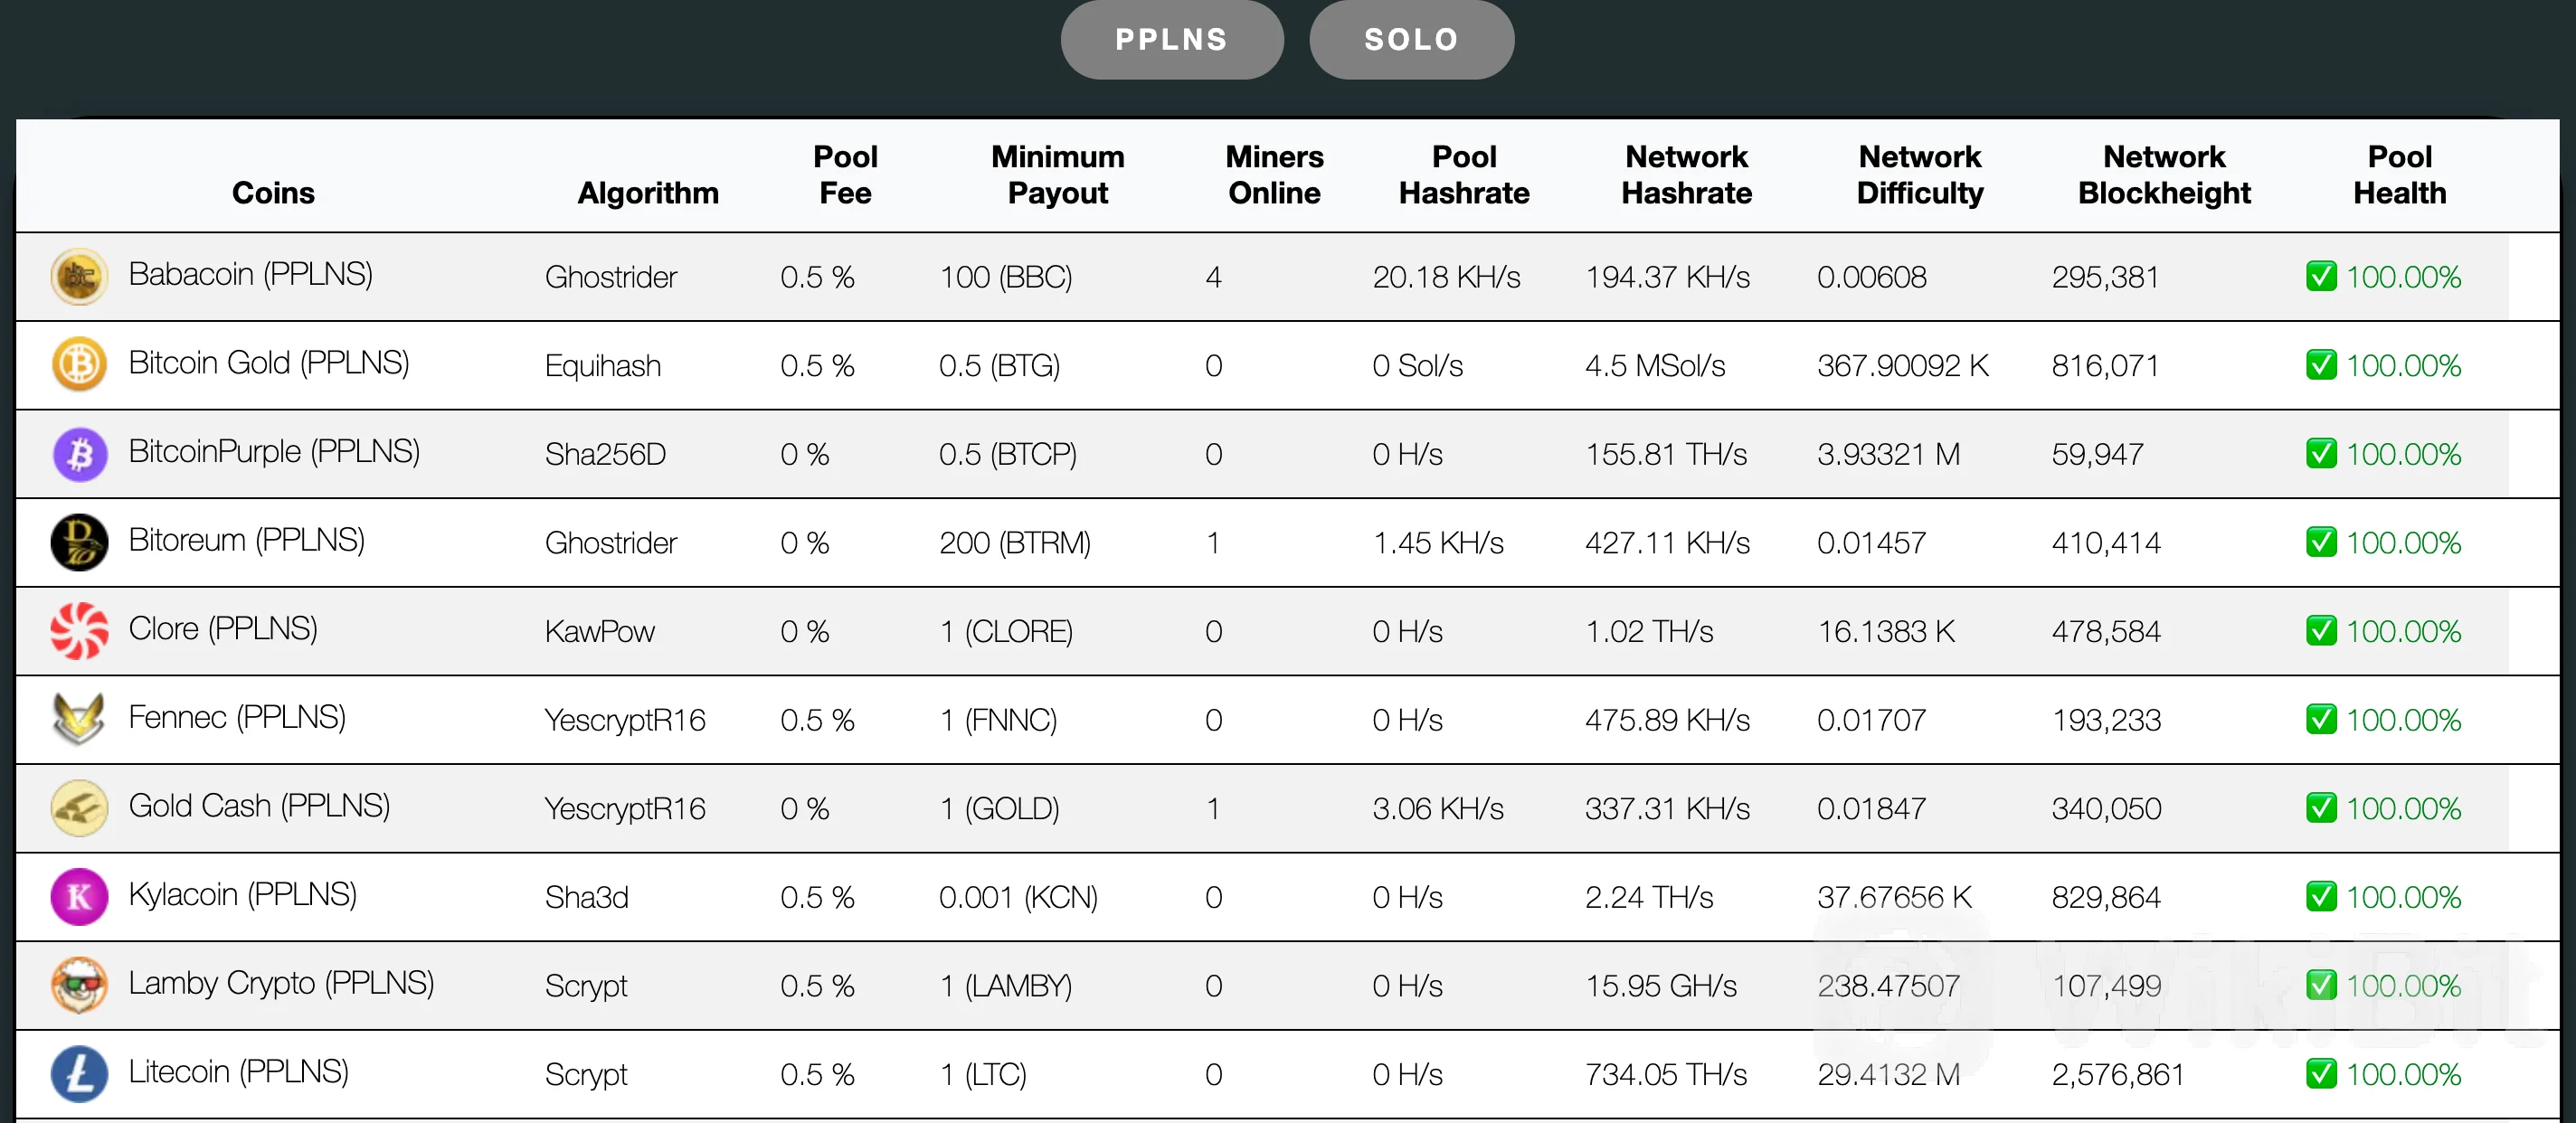Click the Bitcoin Gold logo
This screenshot has height=1123, width=2576.
tap(79, 364)
